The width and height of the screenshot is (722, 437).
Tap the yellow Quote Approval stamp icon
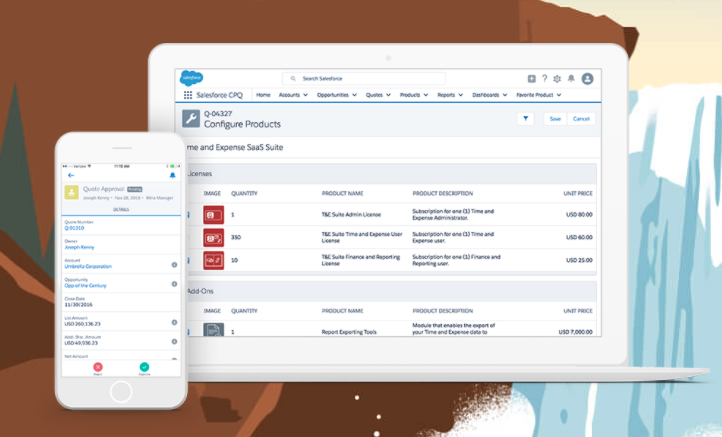71,192
